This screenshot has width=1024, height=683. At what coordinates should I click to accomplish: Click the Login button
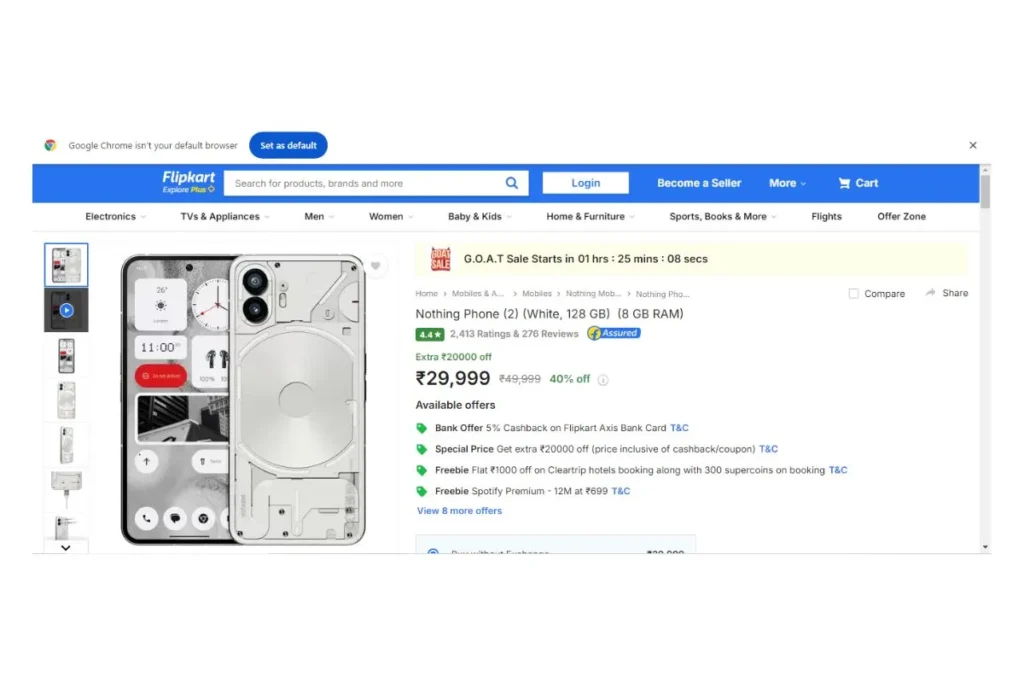tap(585, 183)
